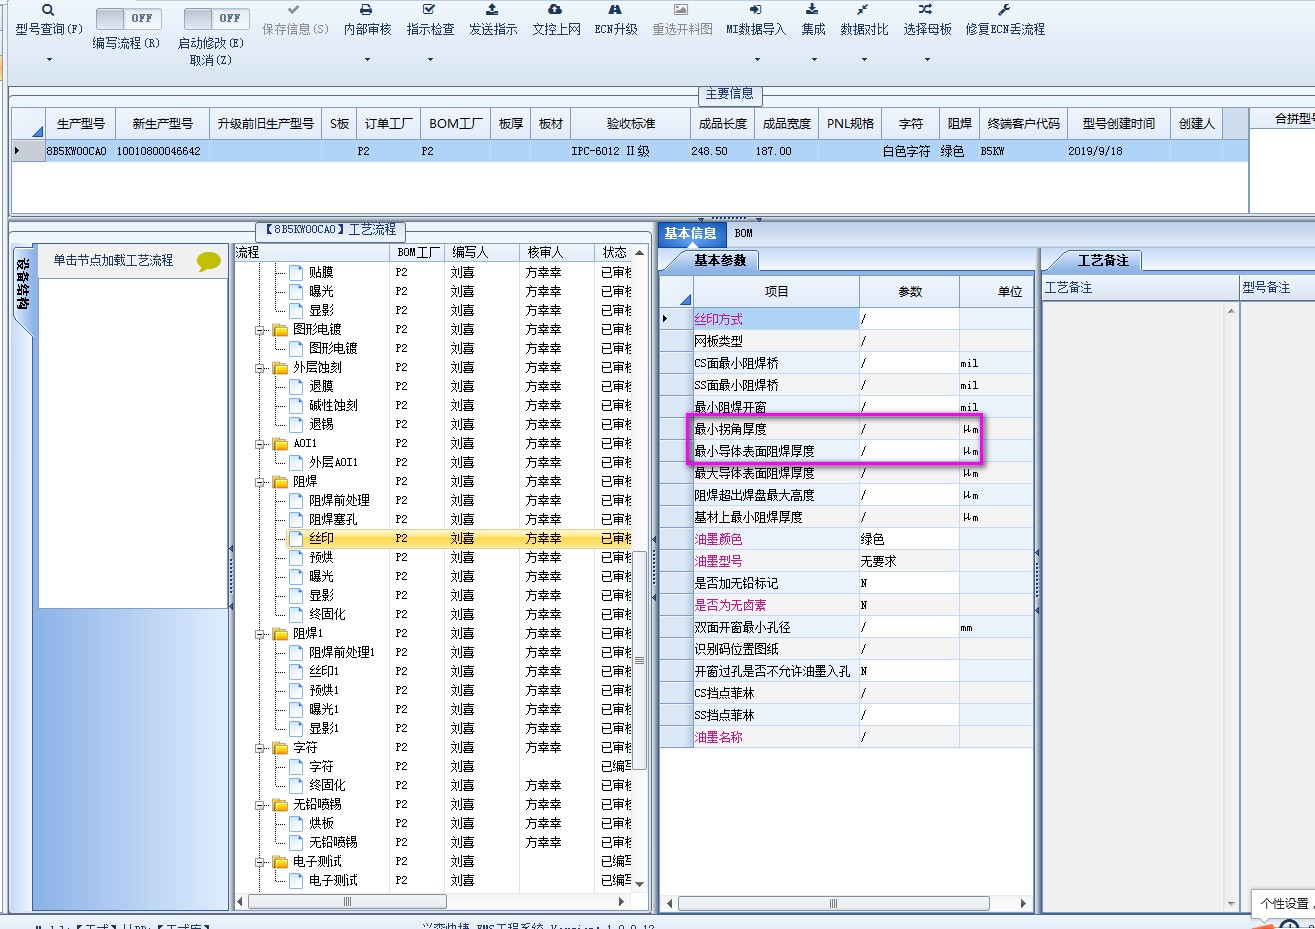Edit 油墨型号 value 无要求
The width and height of the screenshot is (1315, 929).
click(x=909, y=561)
